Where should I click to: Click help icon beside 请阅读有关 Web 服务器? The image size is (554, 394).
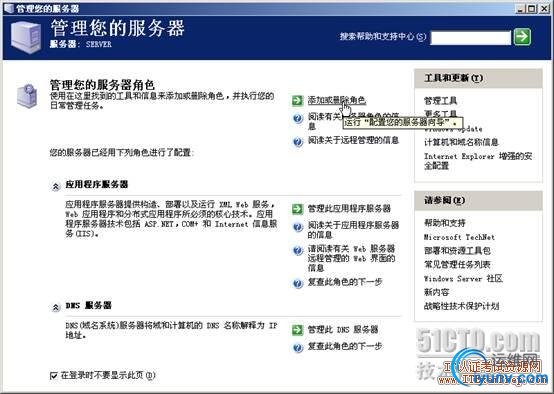pyautogui.click(x=298, y=251)
